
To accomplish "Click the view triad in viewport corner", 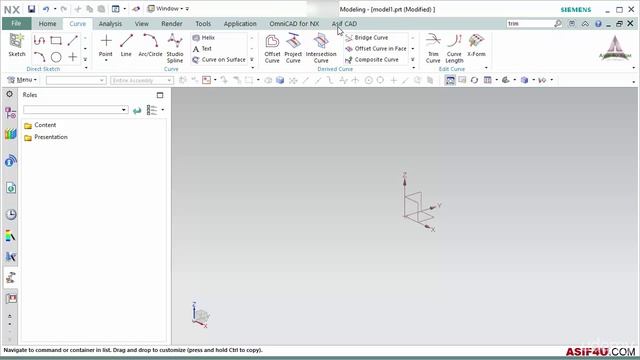I will 200,315.
